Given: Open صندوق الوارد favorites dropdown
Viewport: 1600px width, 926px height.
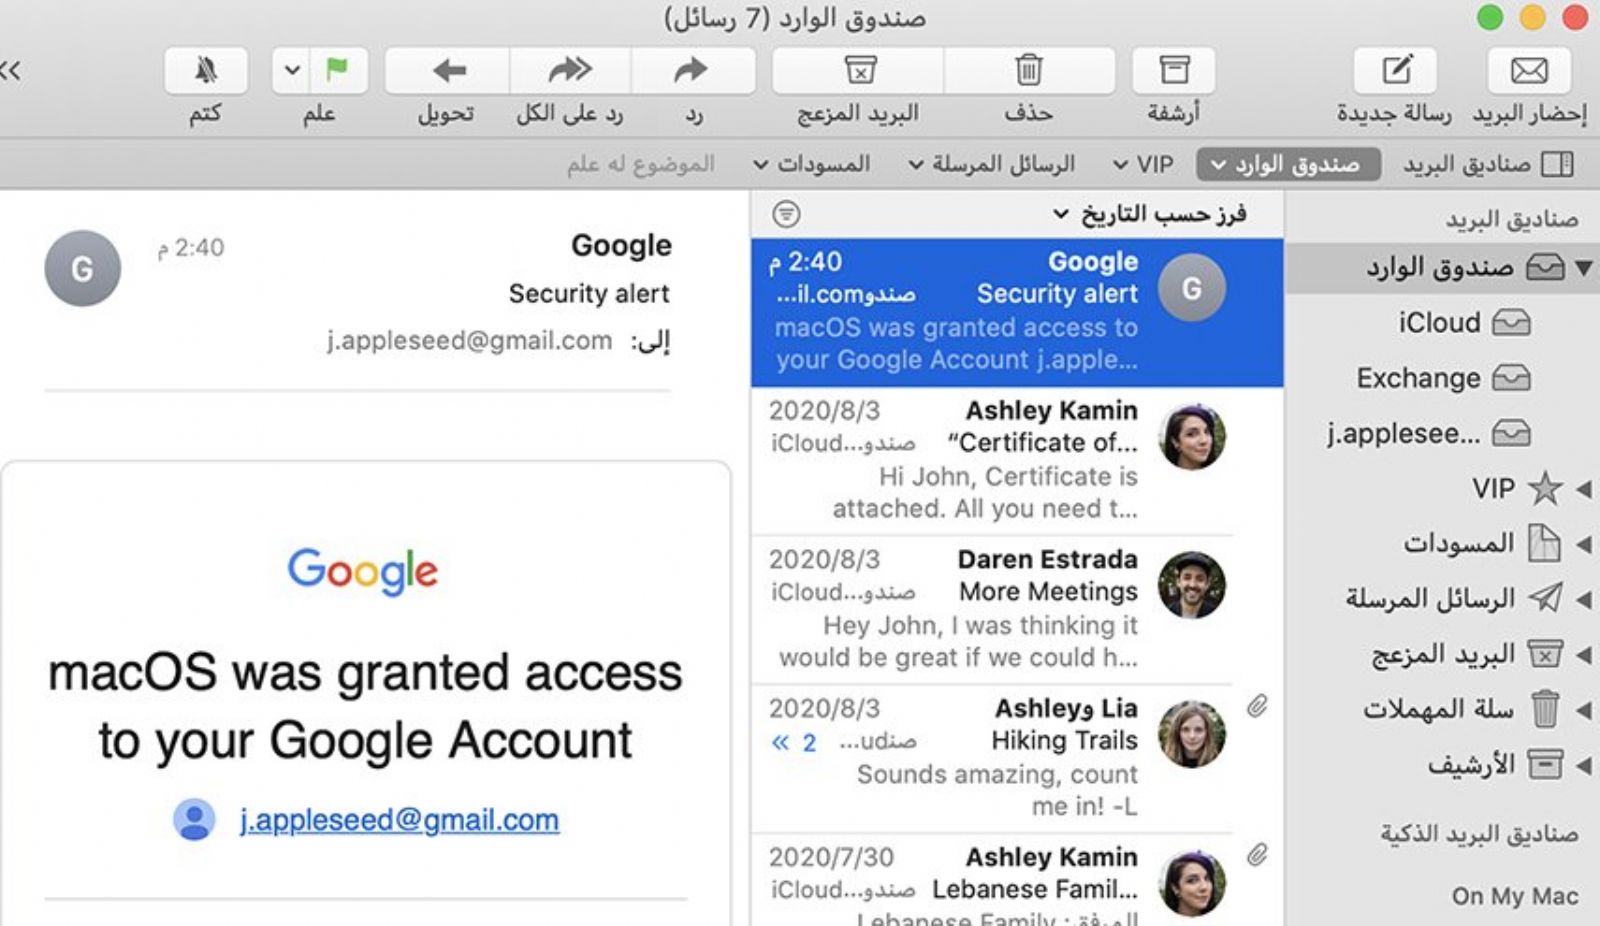Looking at the screenshot, I should click(1288, 164).
